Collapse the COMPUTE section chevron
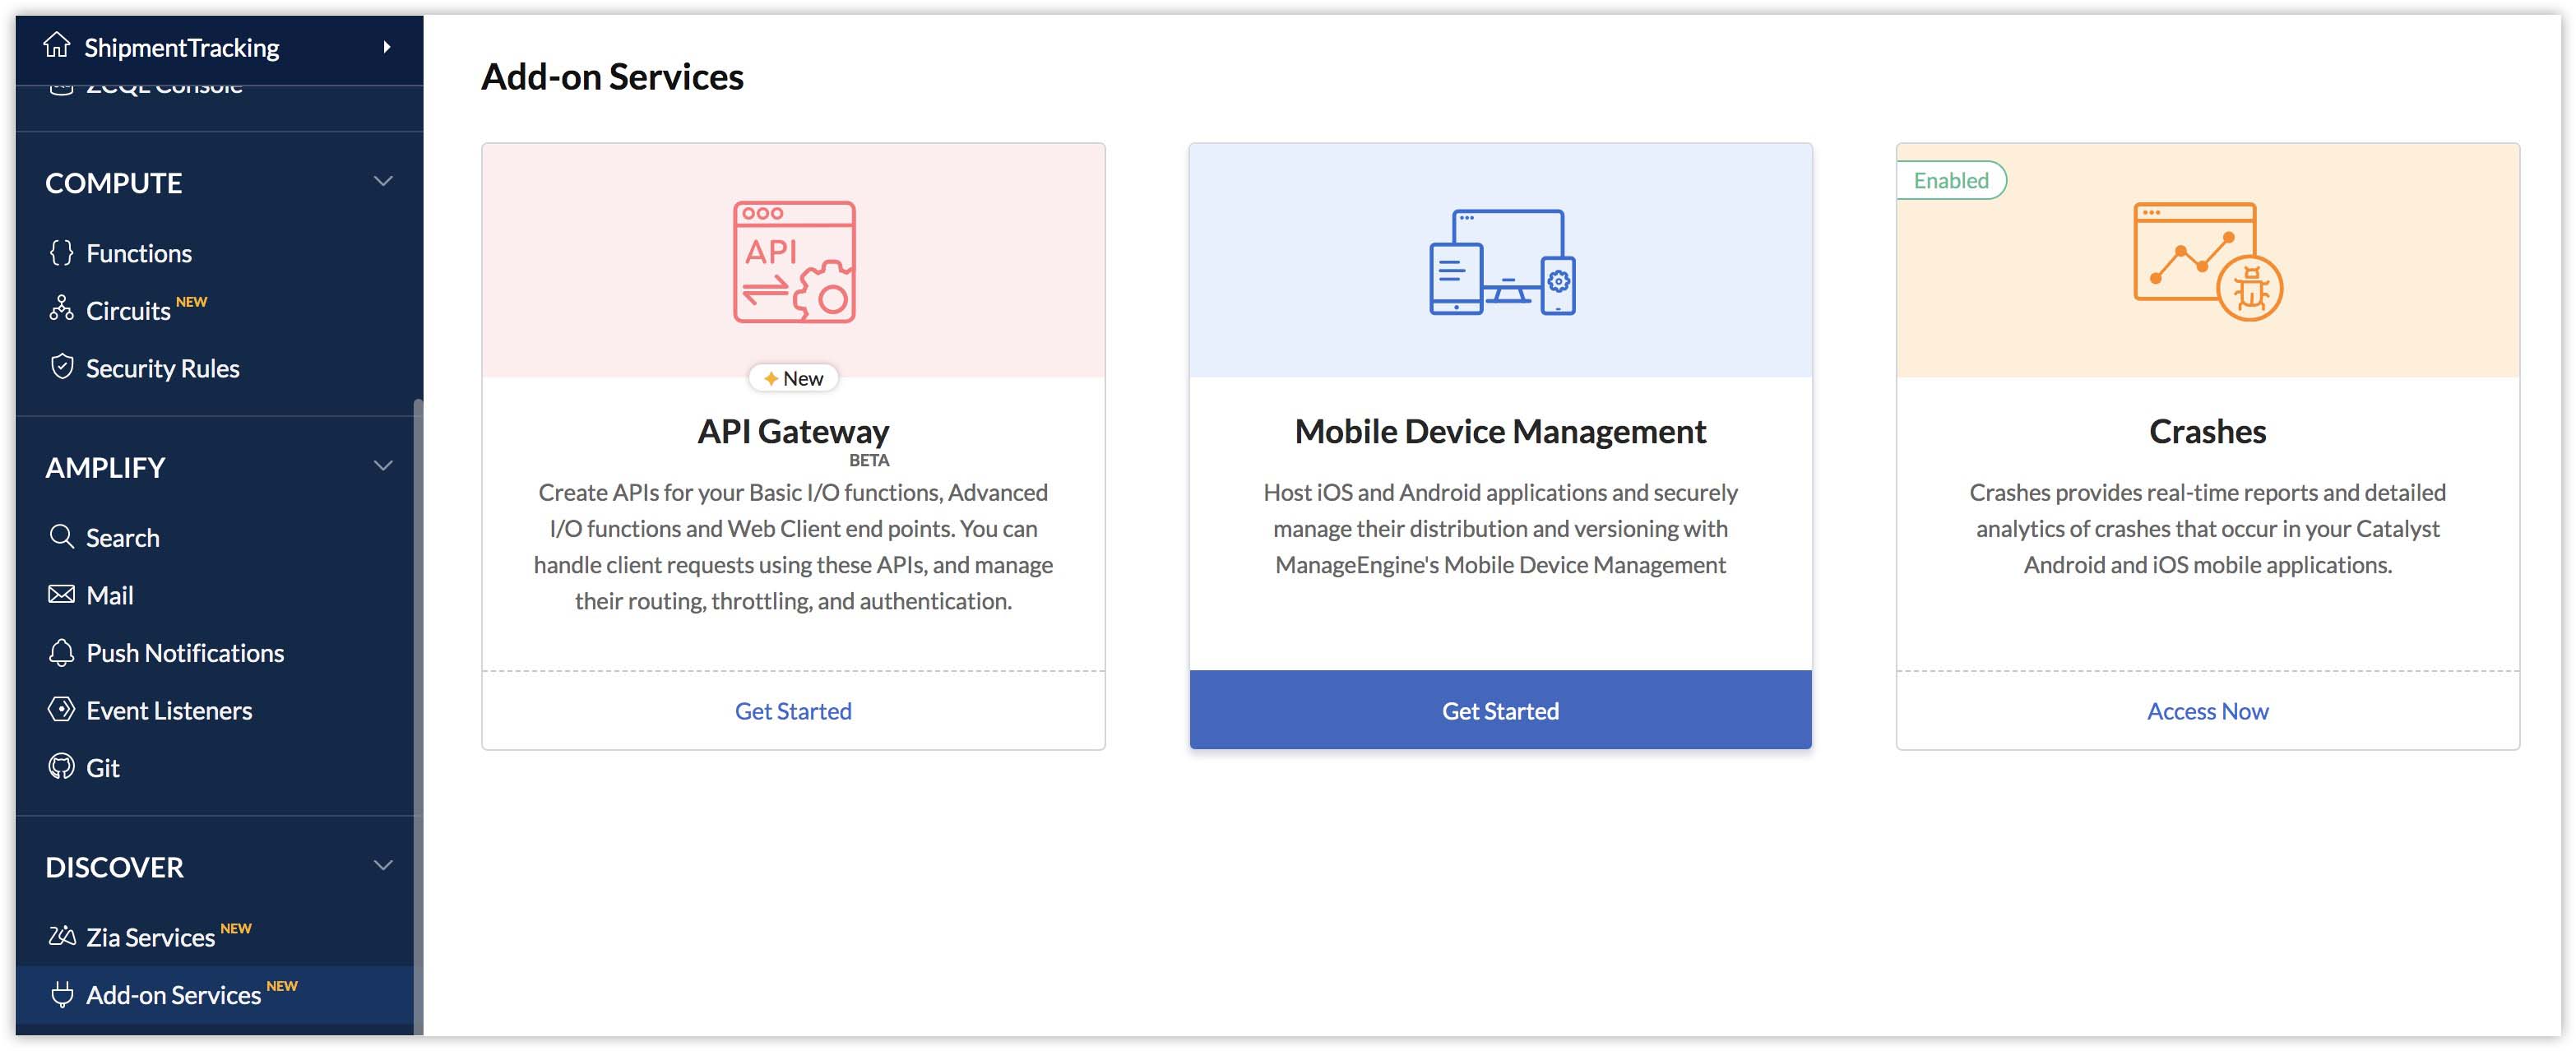This screenshot has width=2576, height=1051. (383, 182)
